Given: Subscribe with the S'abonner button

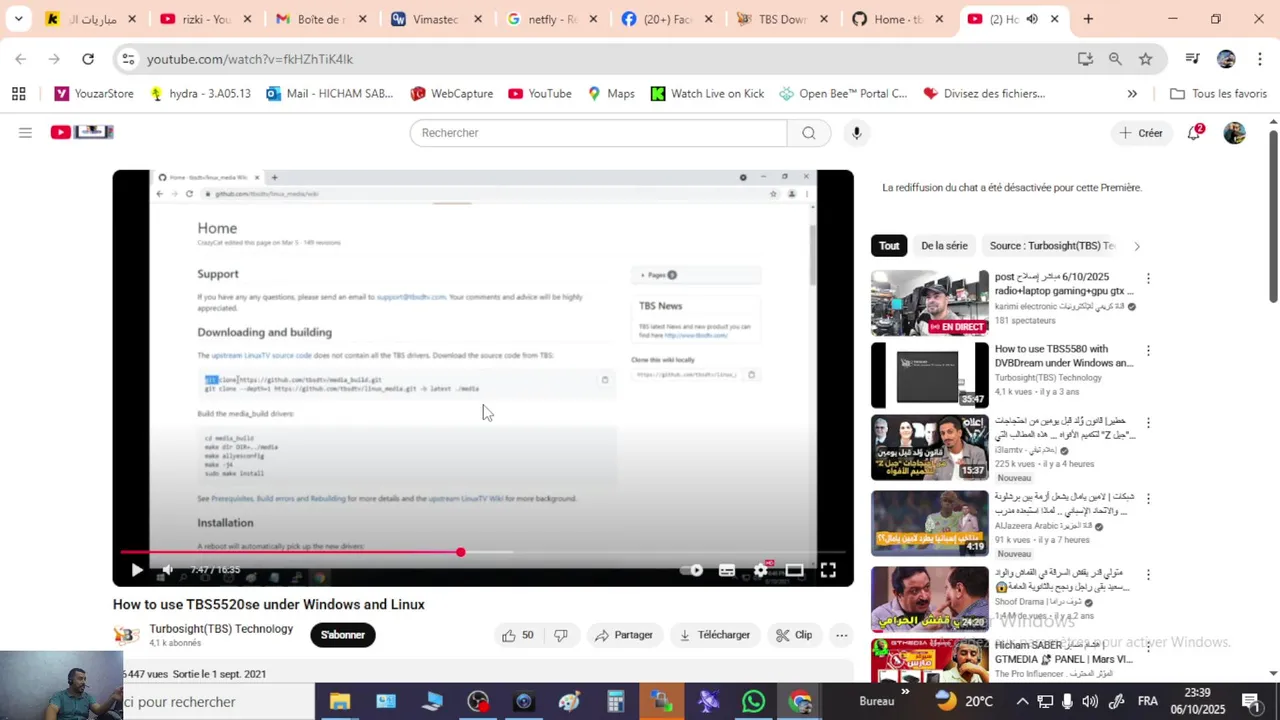Looking at the screenshot, I should tap(343, 635).
